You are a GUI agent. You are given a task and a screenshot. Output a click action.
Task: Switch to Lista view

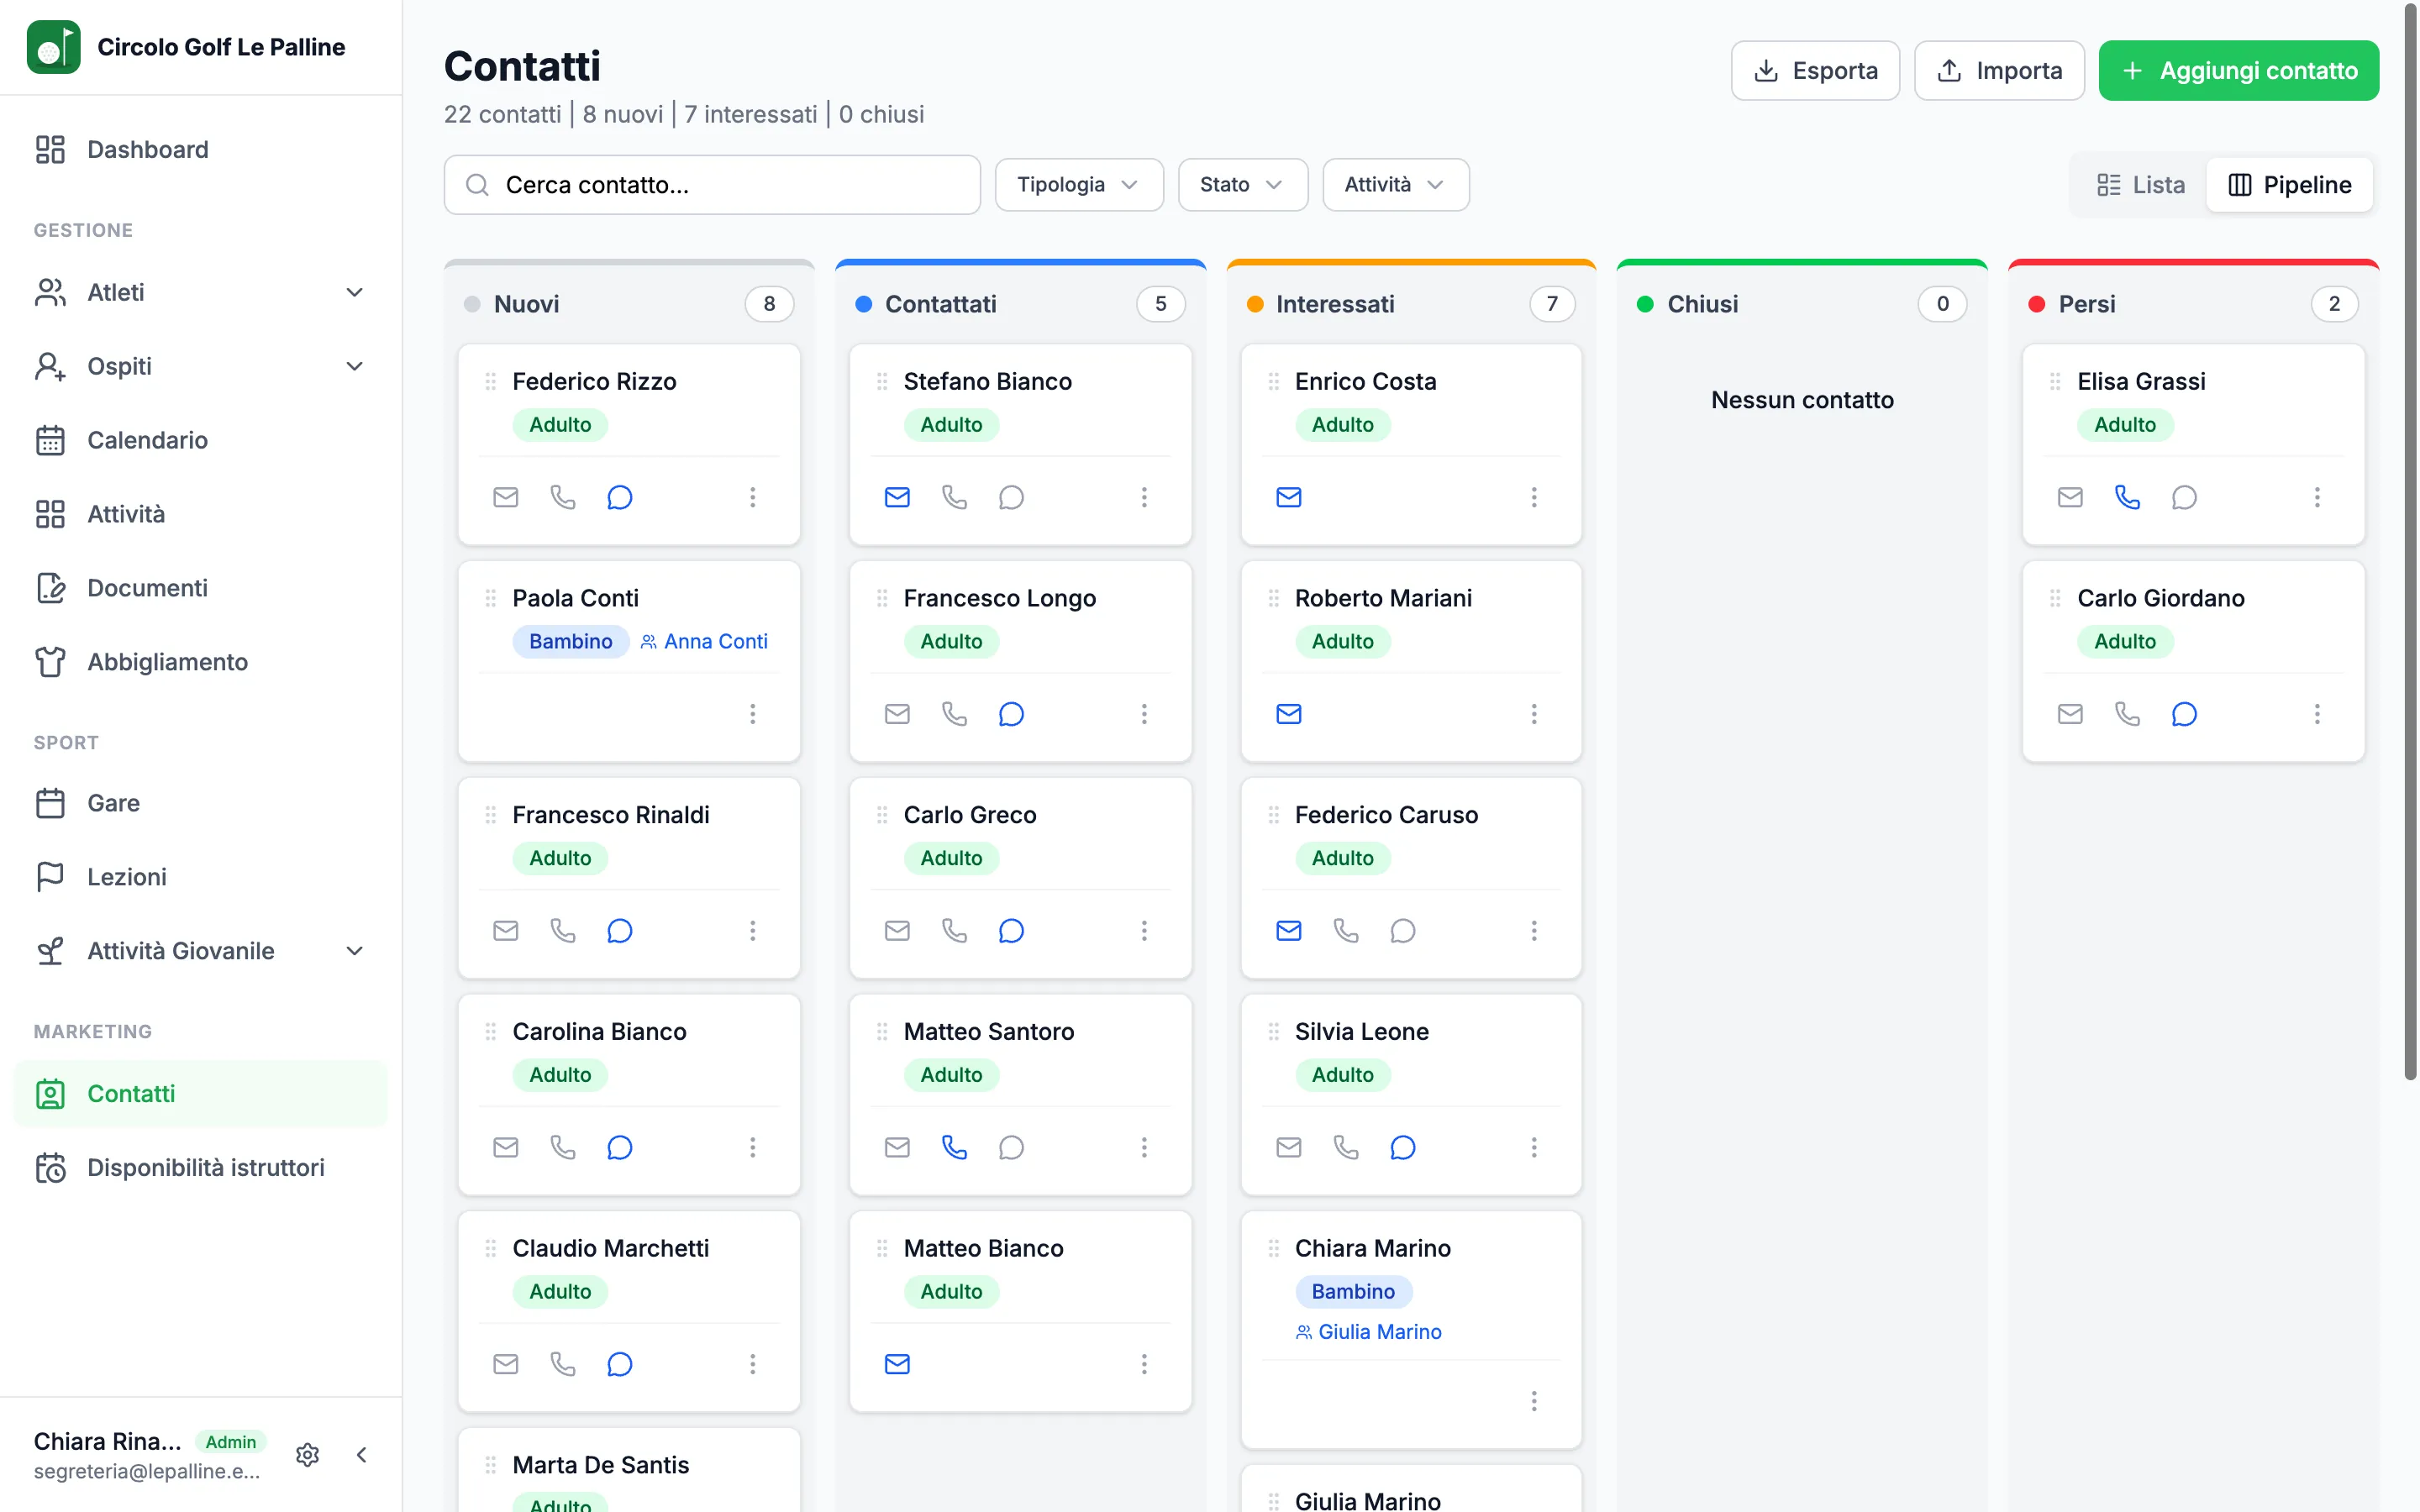(x=2140, y=185)
